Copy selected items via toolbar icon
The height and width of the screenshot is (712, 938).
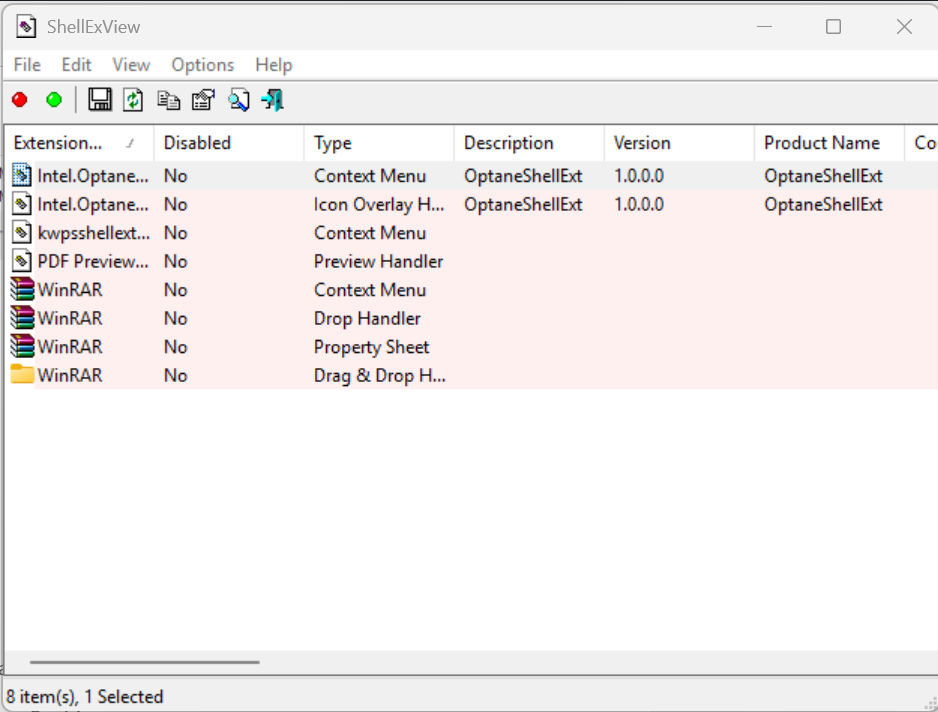point(168,100)
